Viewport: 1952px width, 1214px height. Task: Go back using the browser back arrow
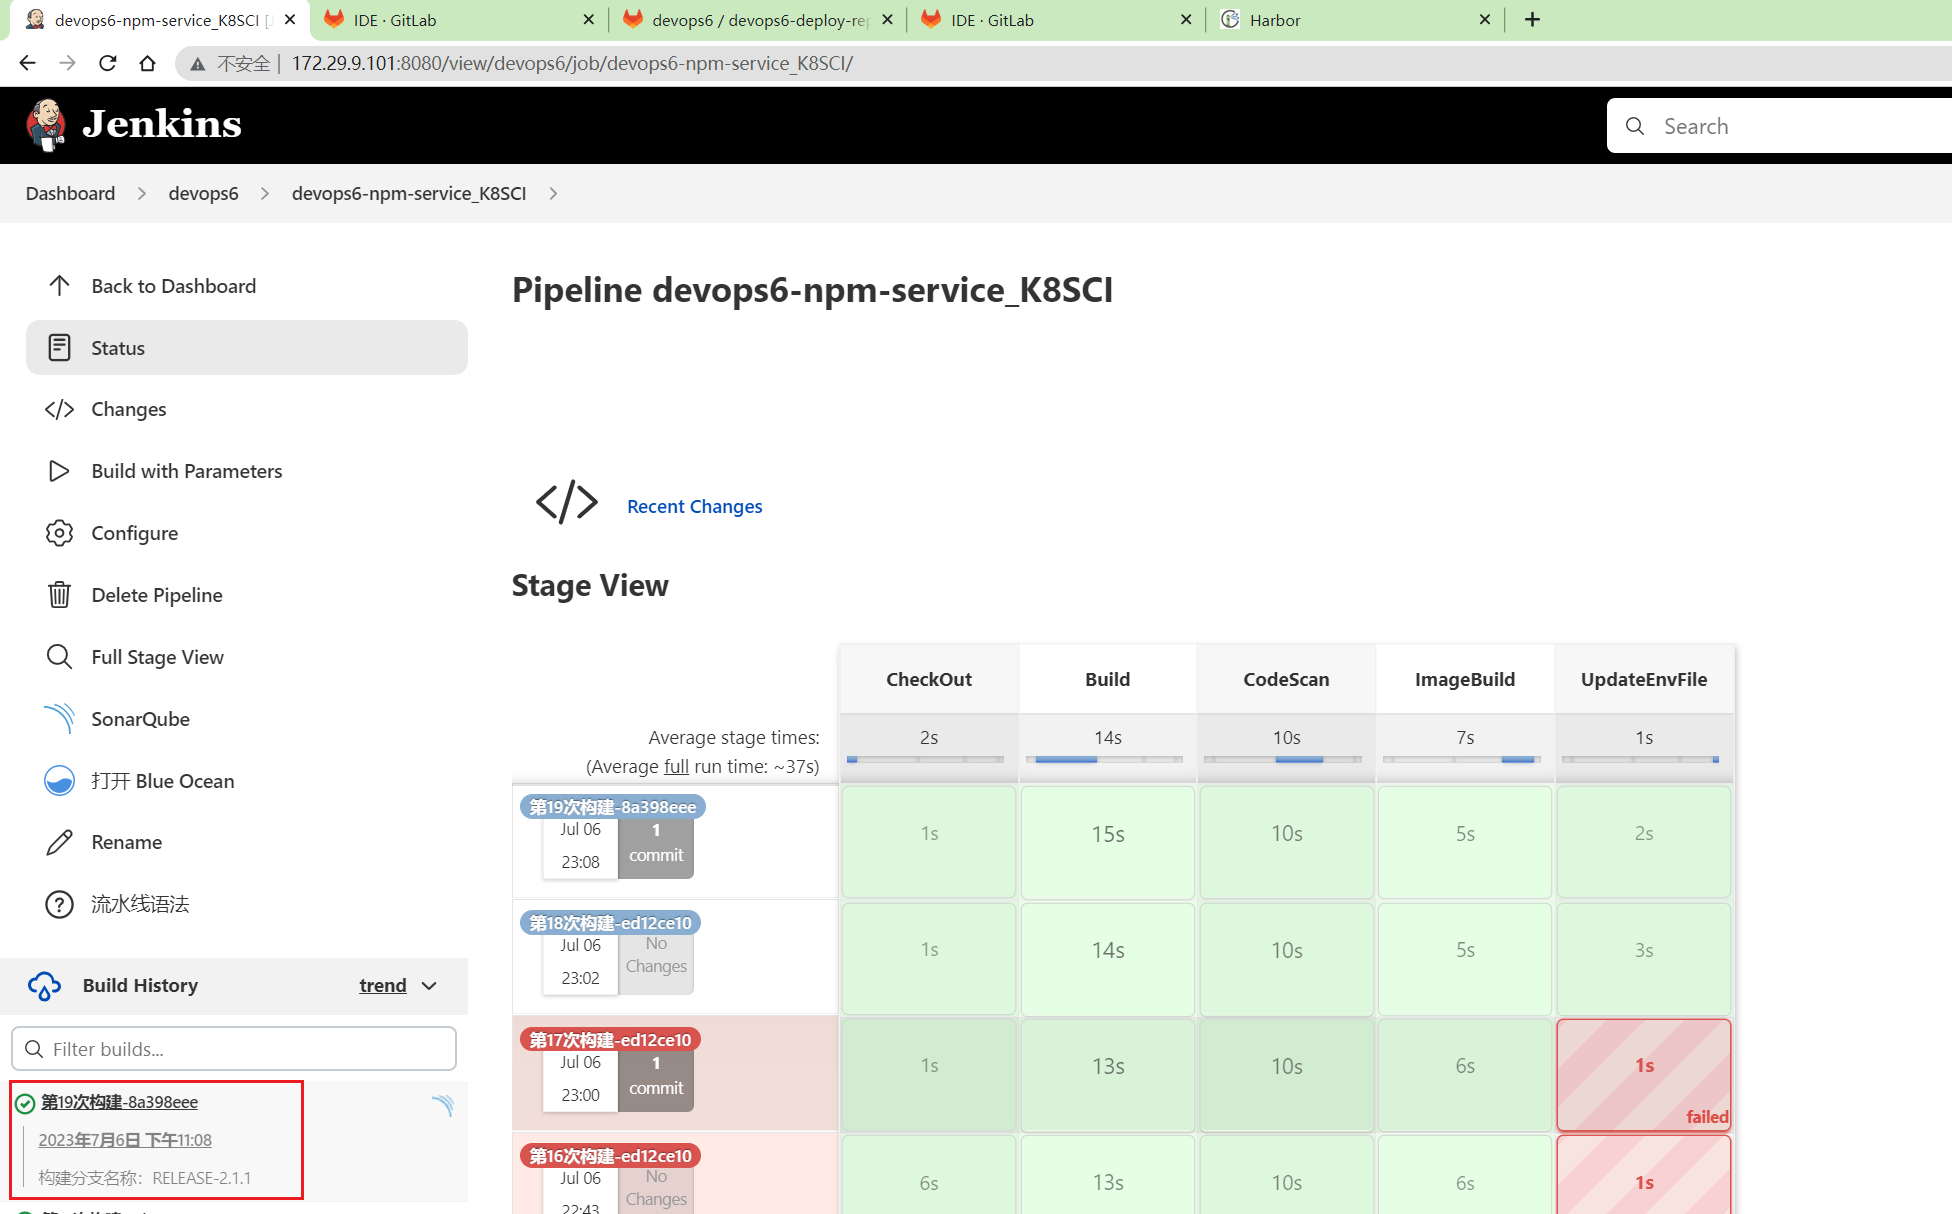point(27,63)
